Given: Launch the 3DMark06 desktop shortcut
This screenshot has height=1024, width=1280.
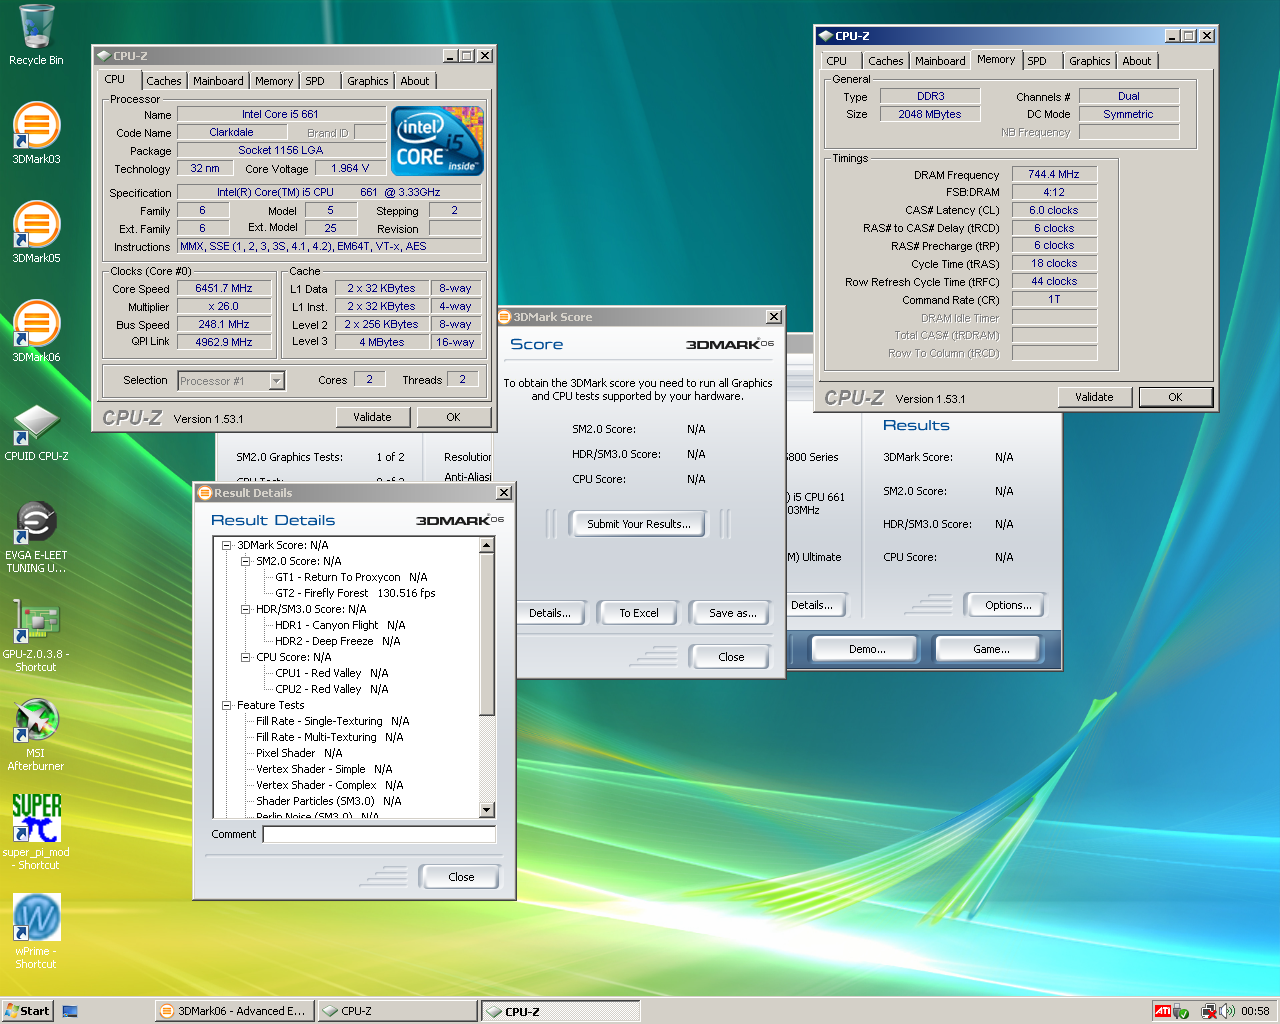Looking at the screenshot, I should (36, 330).
